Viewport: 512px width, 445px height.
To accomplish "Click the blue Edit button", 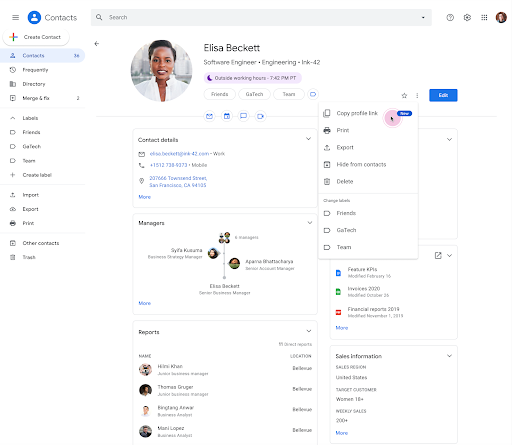I will [443, 95].
